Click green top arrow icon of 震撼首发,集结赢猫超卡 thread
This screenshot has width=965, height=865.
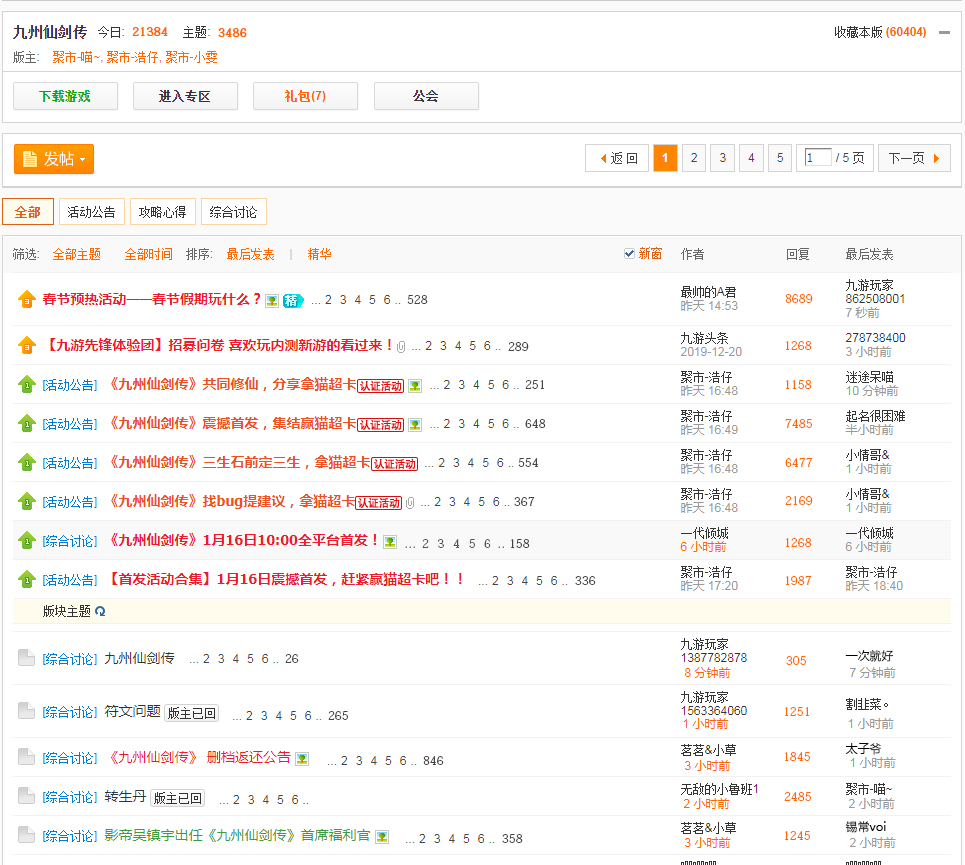27,423
